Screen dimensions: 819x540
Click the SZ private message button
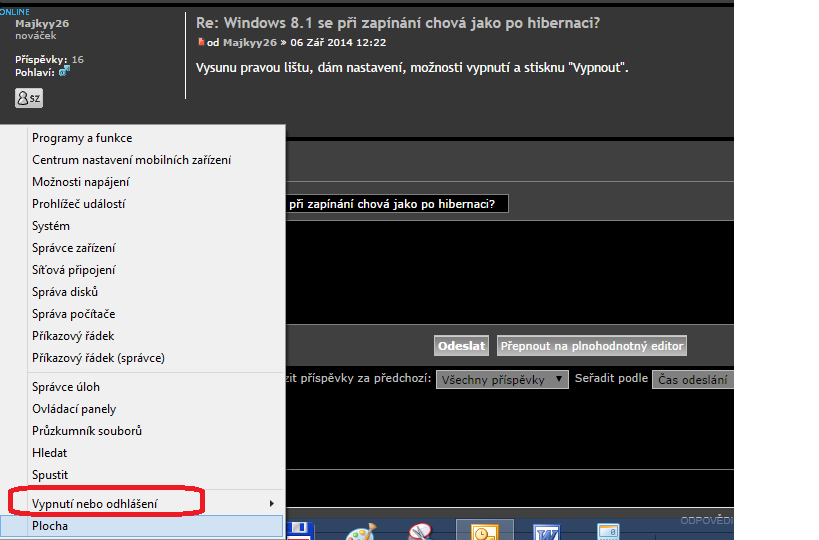click(x=29, y=98)
